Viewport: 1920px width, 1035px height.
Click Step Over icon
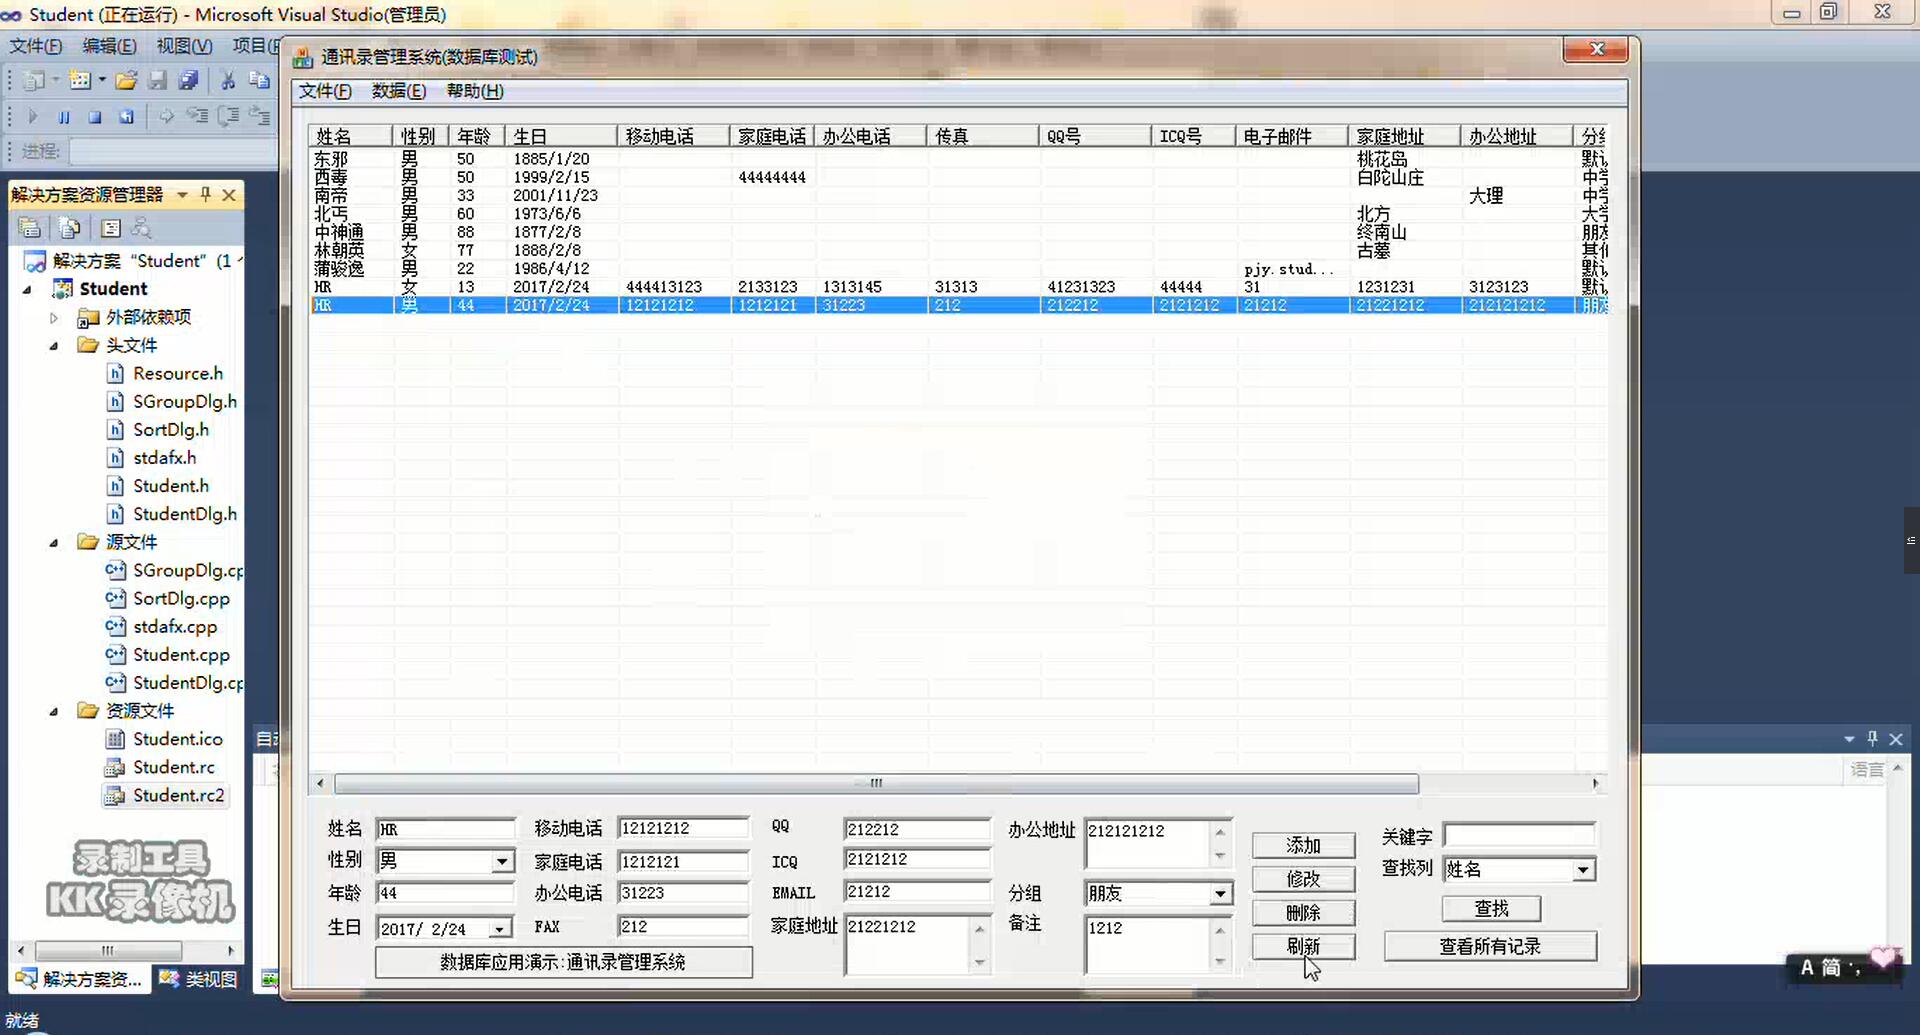228,116
